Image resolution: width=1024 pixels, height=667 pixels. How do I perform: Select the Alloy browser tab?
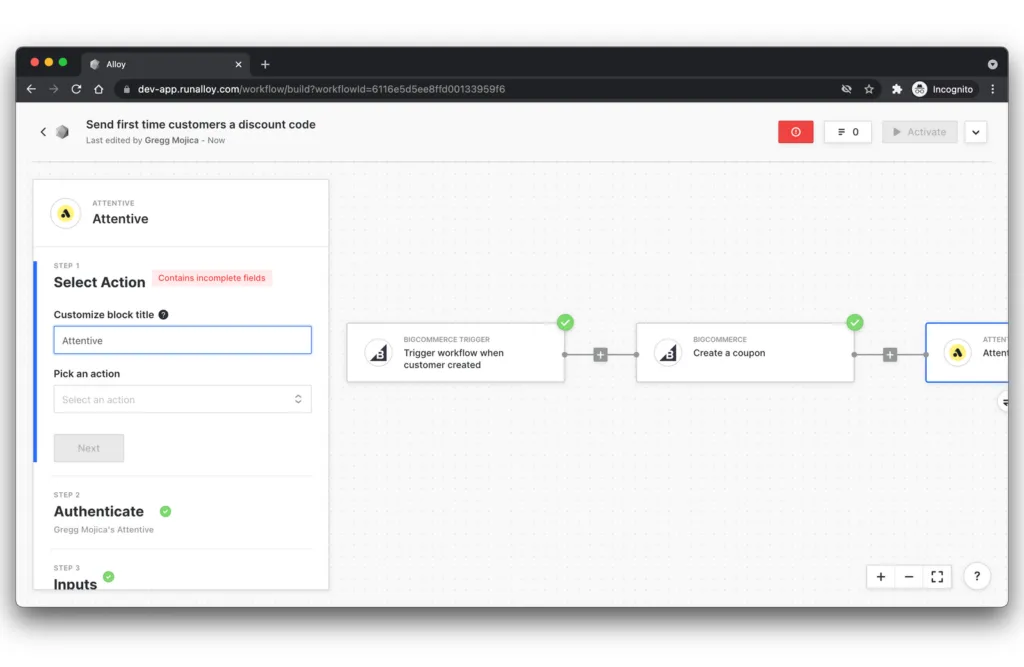pyautogui.click(x=166, y=64)
